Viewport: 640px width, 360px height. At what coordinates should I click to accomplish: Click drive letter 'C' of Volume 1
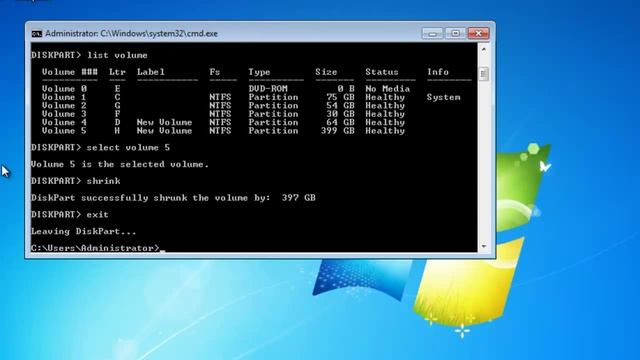tap(117, 97)
